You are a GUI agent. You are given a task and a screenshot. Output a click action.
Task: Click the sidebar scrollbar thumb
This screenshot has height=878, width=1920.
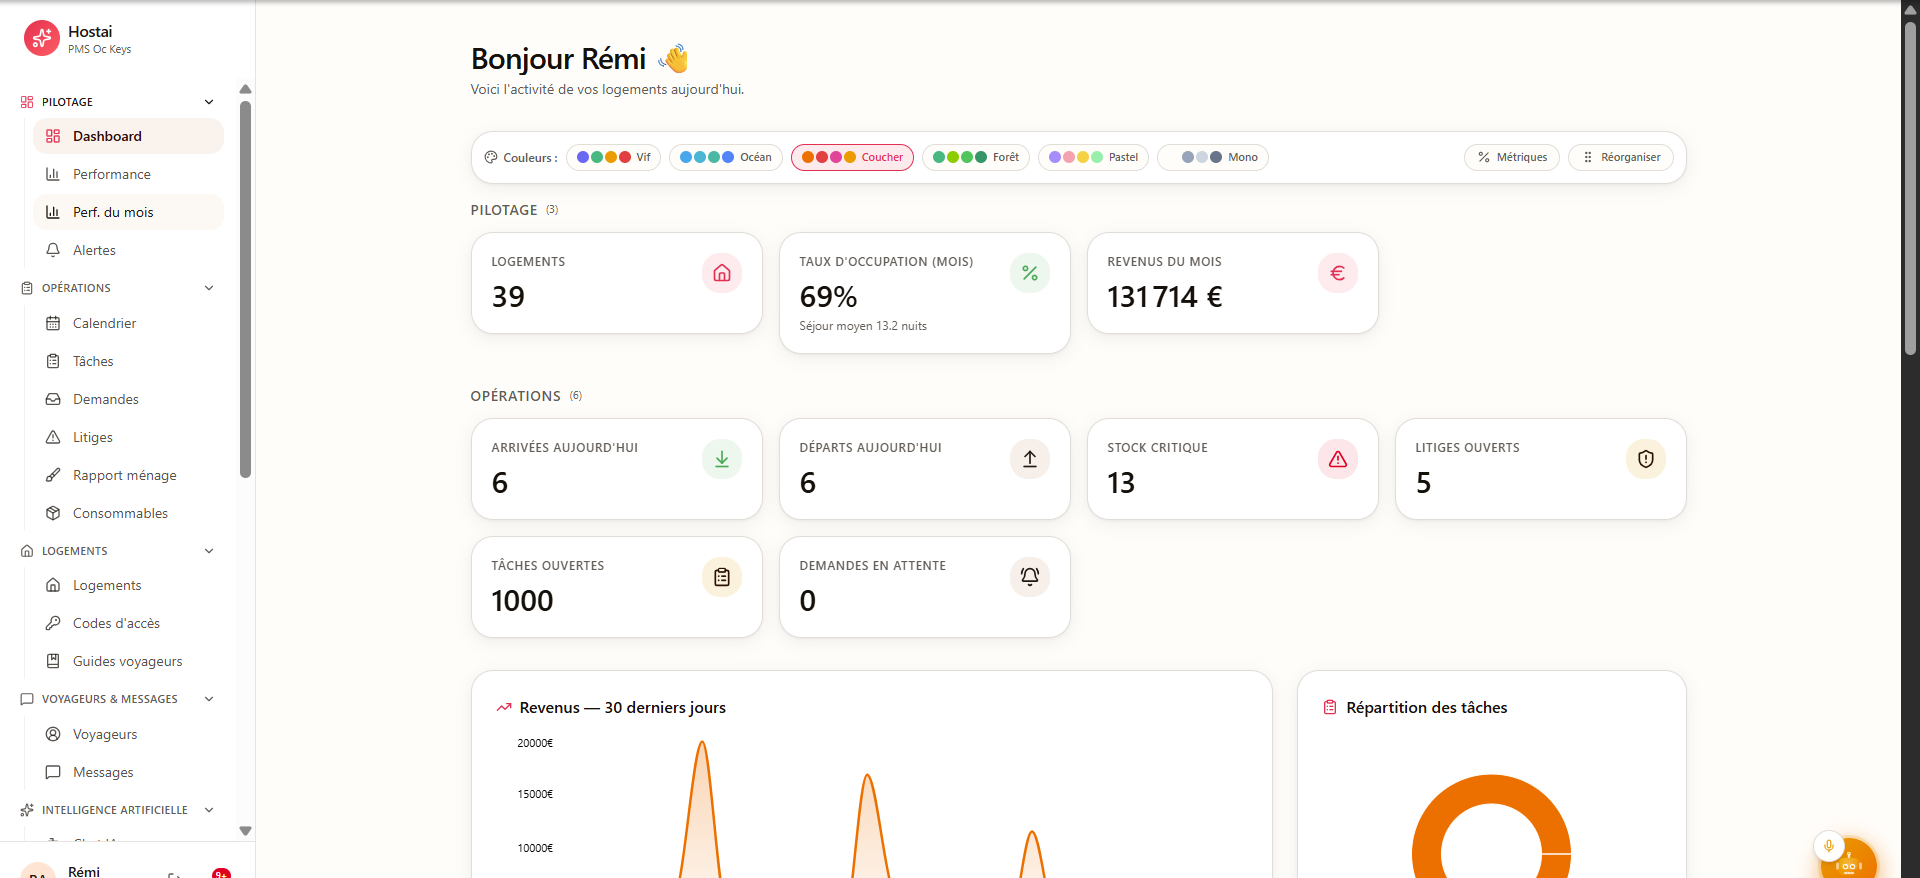point(245,289)
